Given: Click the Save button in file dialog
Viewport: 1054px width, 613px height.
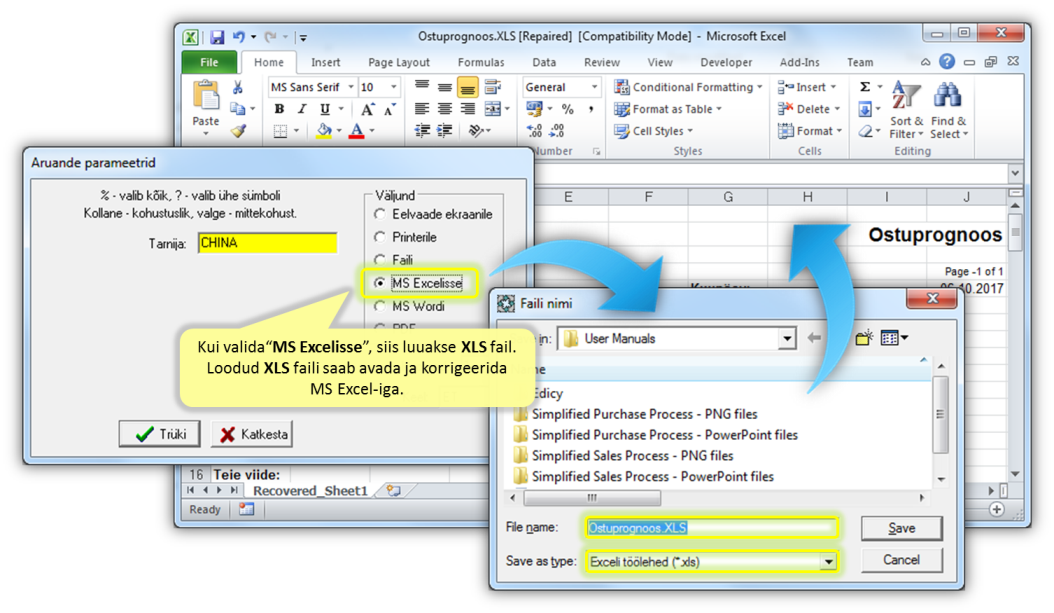Looking at the screenshot, I should point(901,528).
